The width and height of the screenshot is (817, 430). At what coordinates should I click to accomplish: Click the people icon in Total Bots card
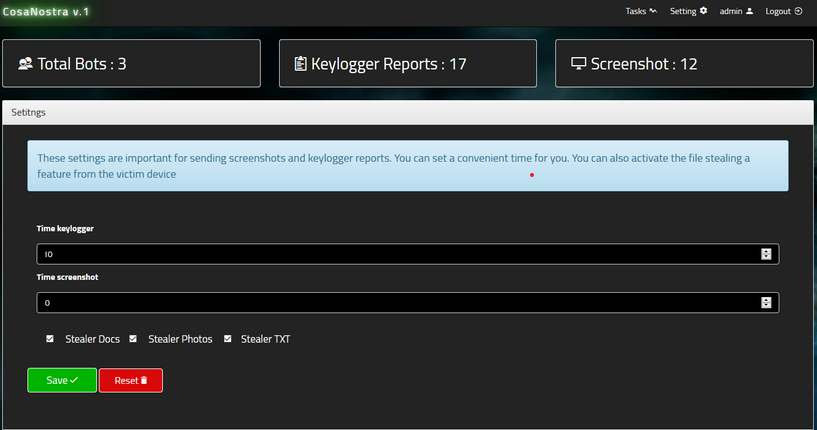point(26,64)
